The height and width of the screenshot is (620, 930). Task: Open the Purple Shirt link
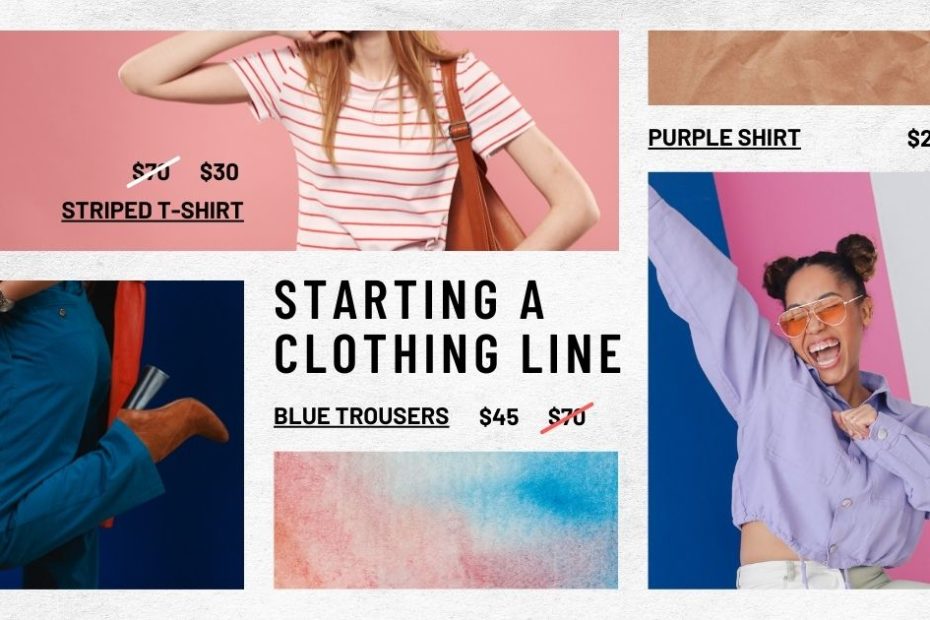(x=724, y=138)
